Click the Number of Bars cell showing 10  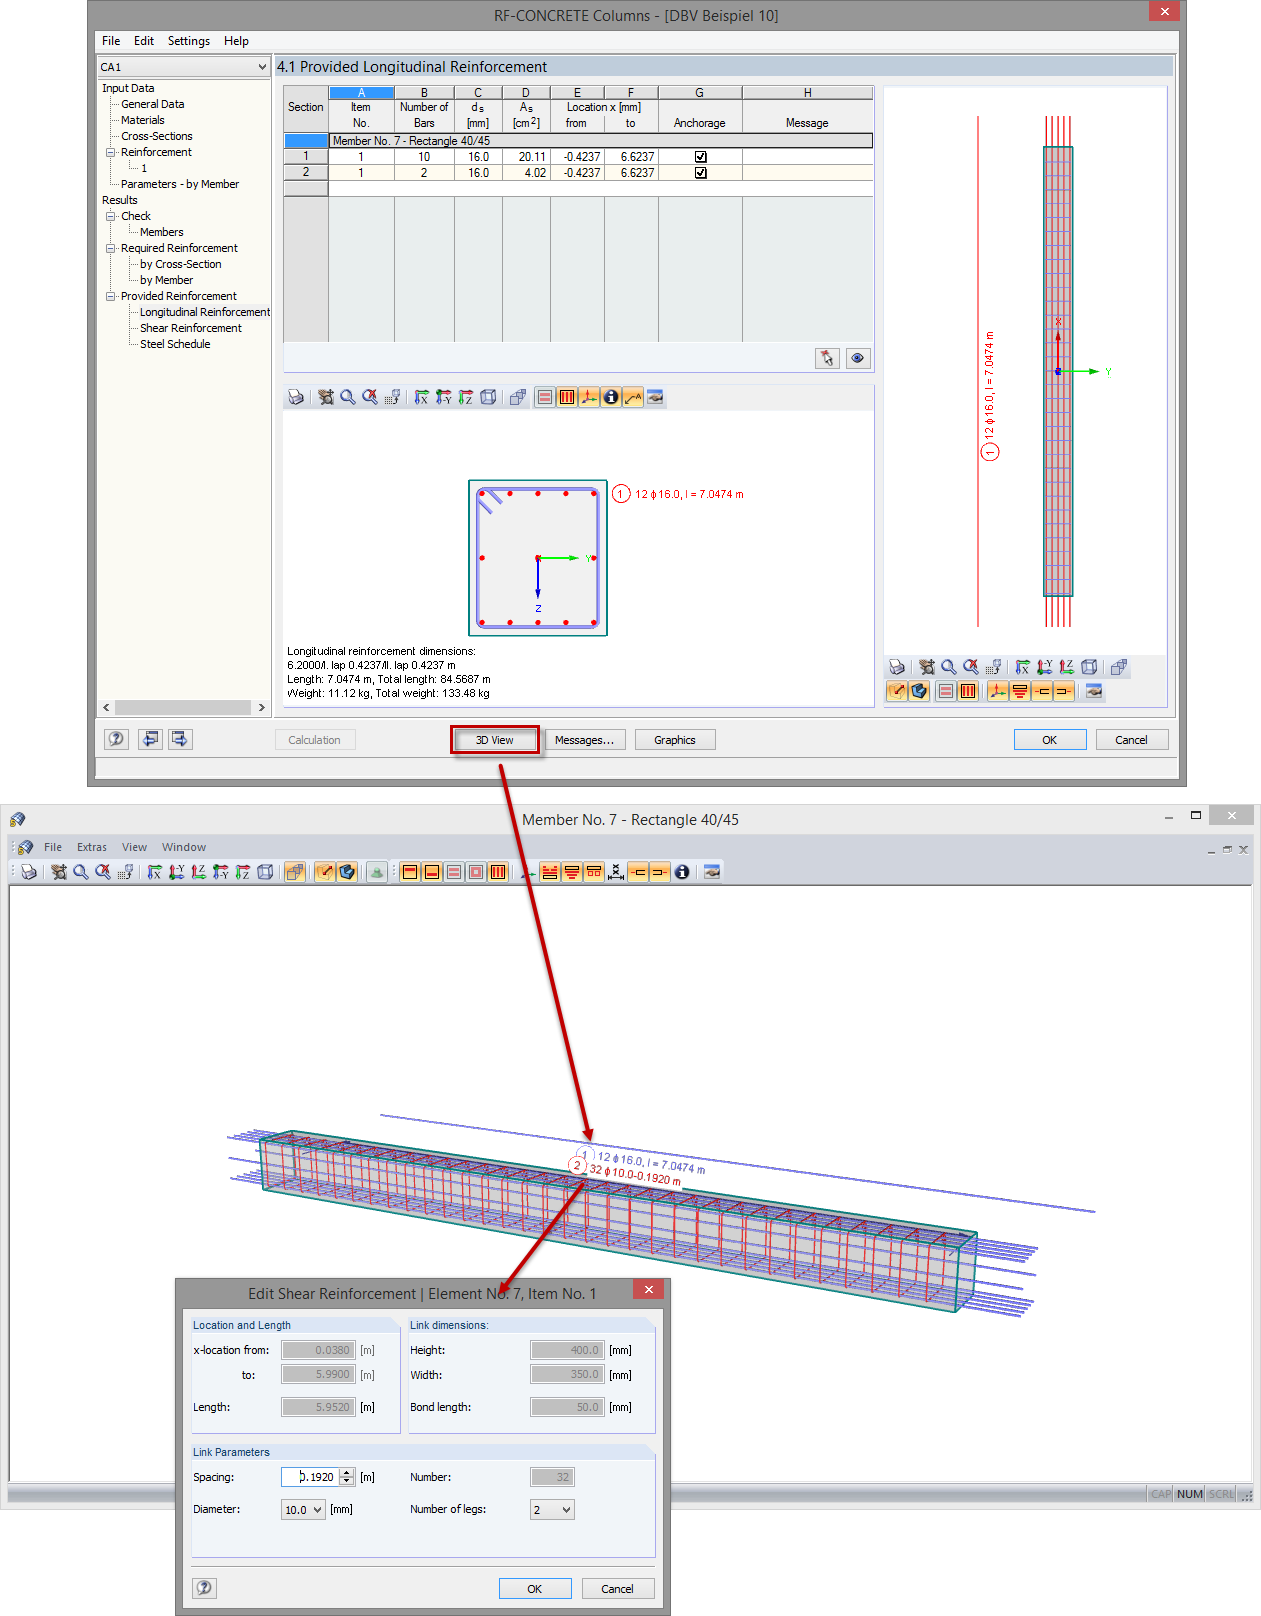424,157
